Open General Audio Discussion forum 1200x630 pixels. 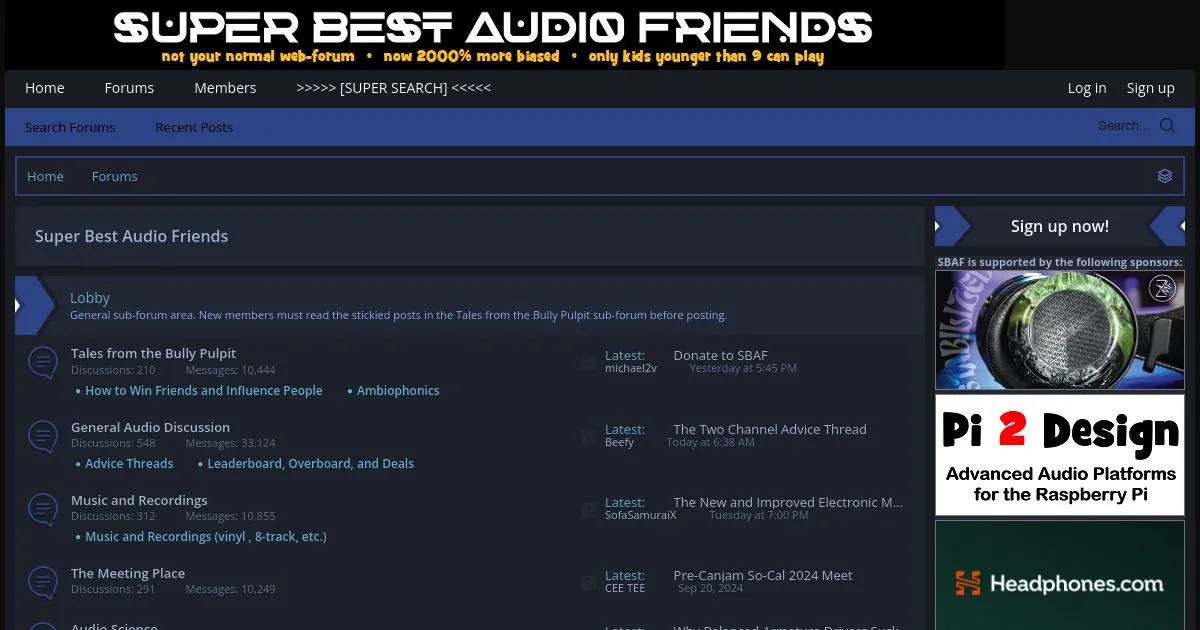click(x=150, y=427)
